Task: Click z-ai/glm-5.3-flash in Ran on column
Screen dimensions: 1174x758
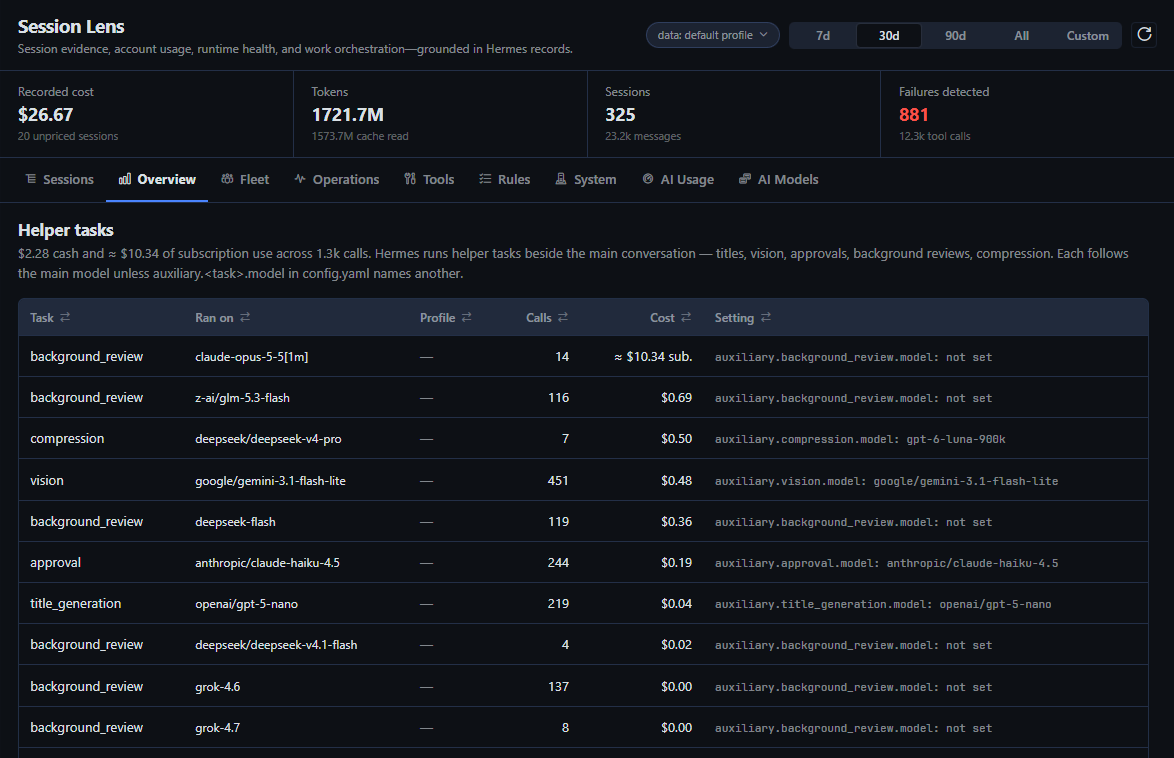Action: click(242, 398)
